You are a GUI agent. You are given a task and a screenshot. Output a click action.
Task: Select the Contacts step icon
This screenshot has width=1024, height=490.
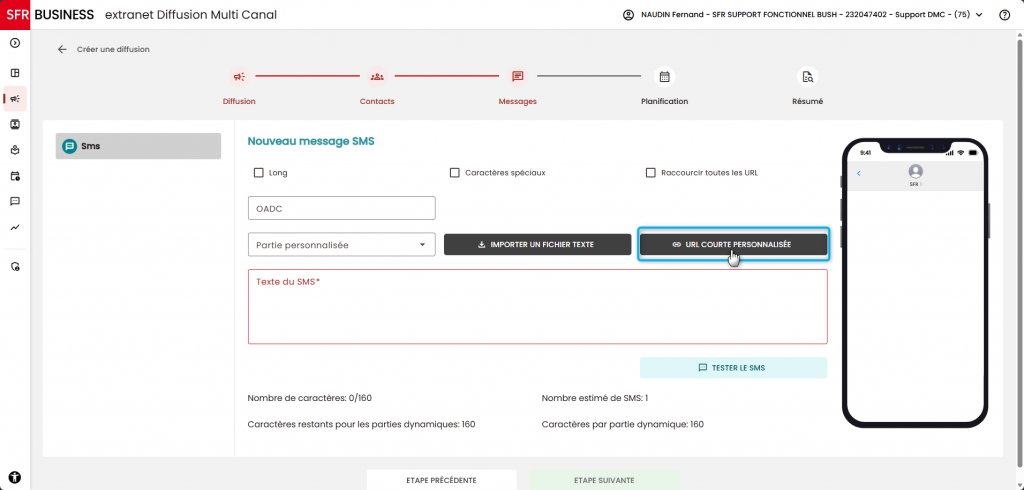coord(377,77)
